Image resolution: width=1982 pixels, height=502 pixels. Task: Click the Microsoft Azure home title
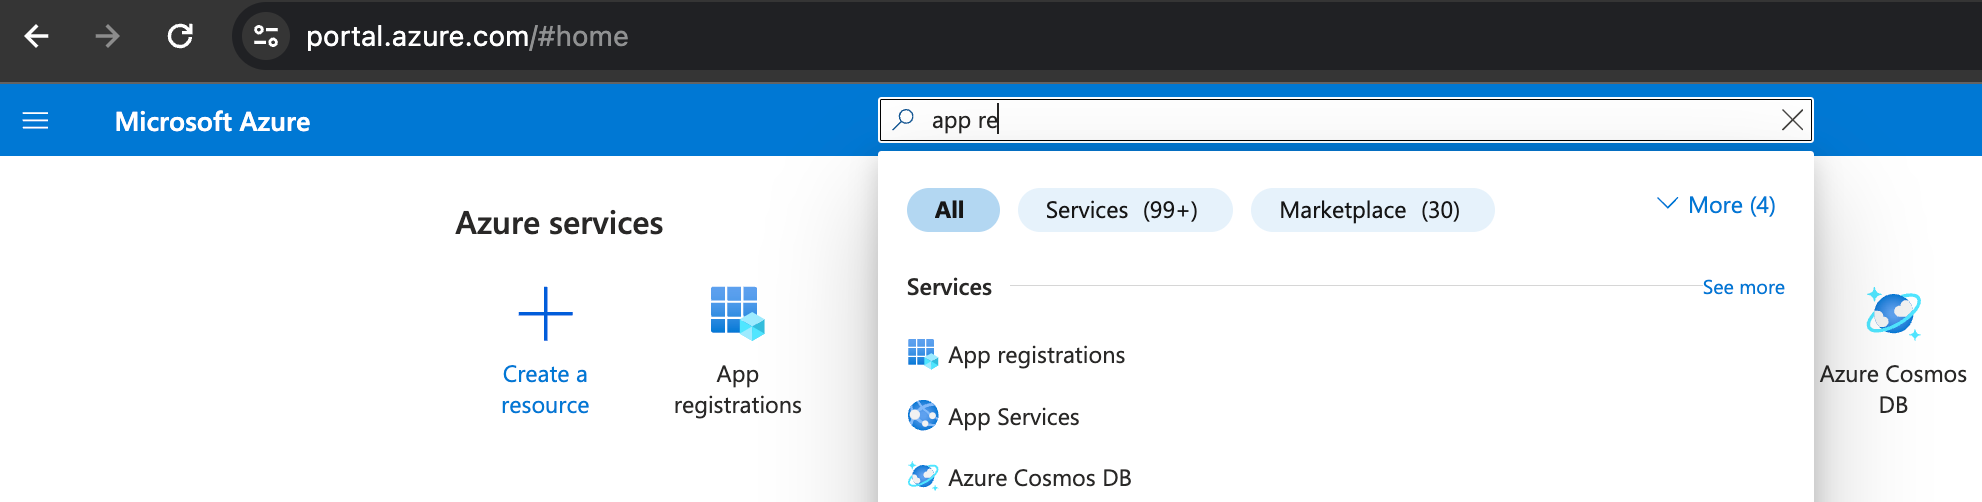click(x=212, y=121)
